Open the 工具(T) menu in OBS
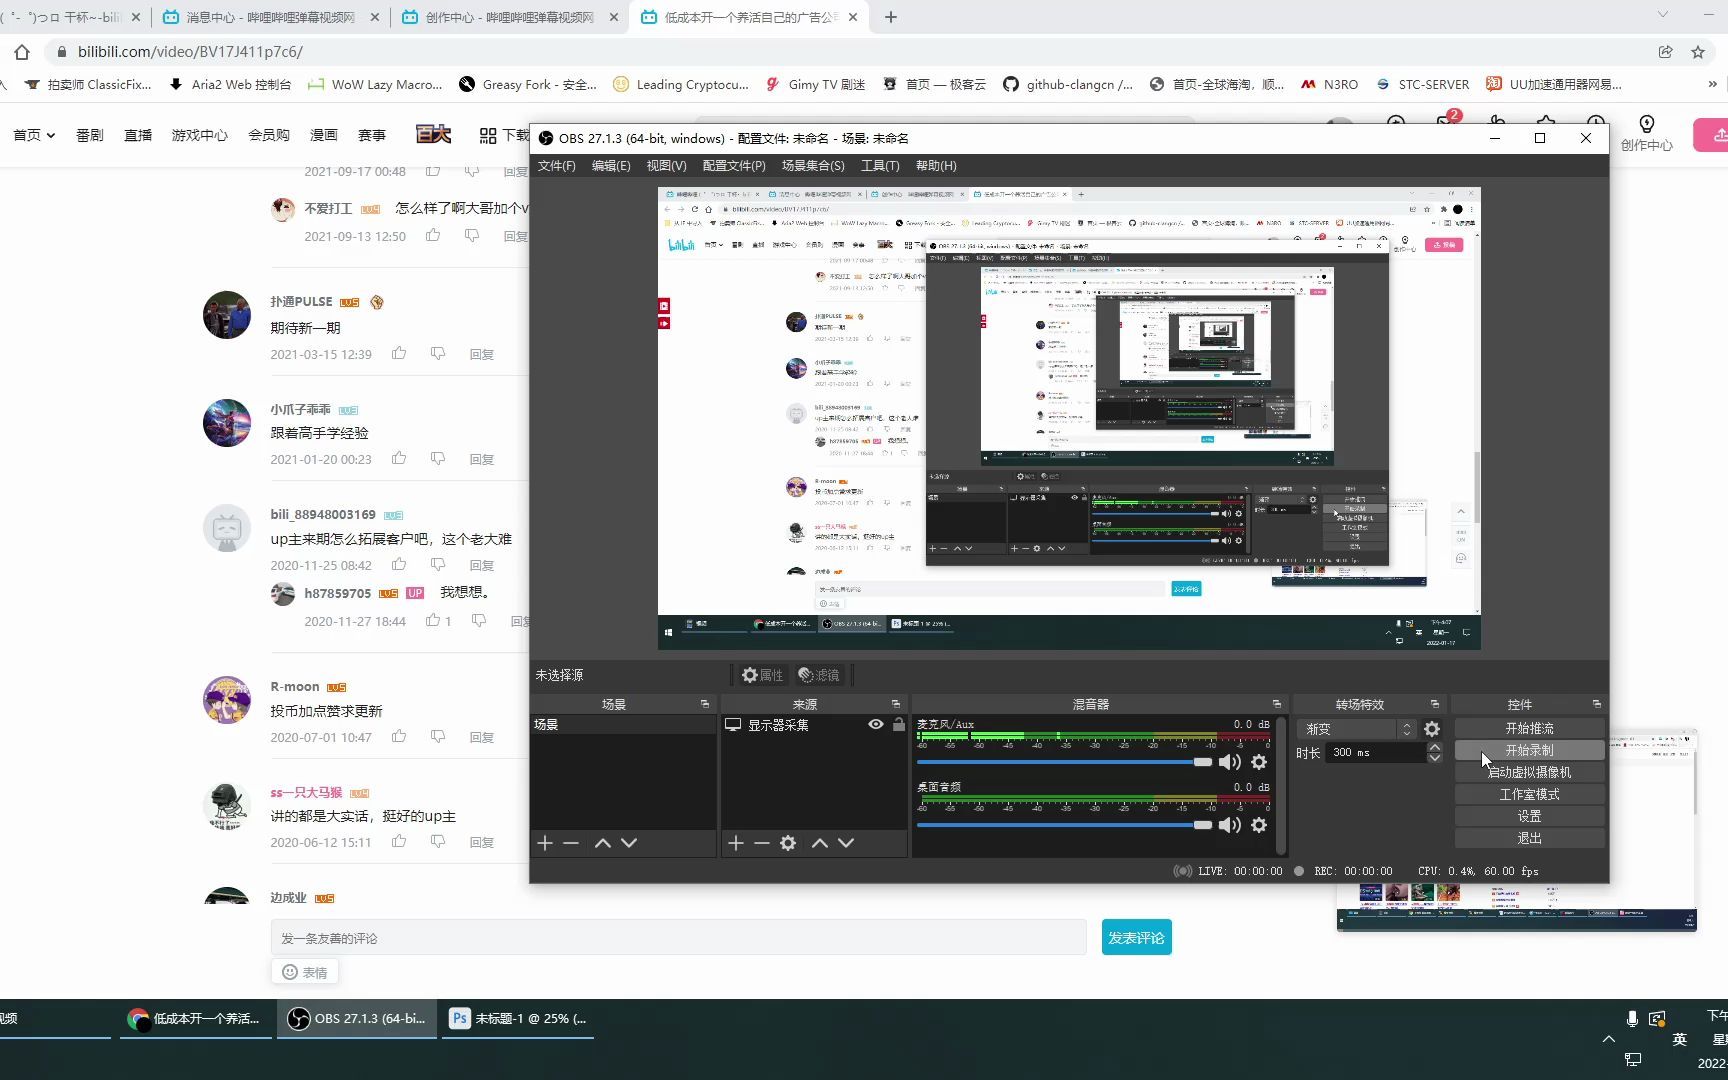The height and width of the screenshot is (1080, 1728). click(880, 166)
